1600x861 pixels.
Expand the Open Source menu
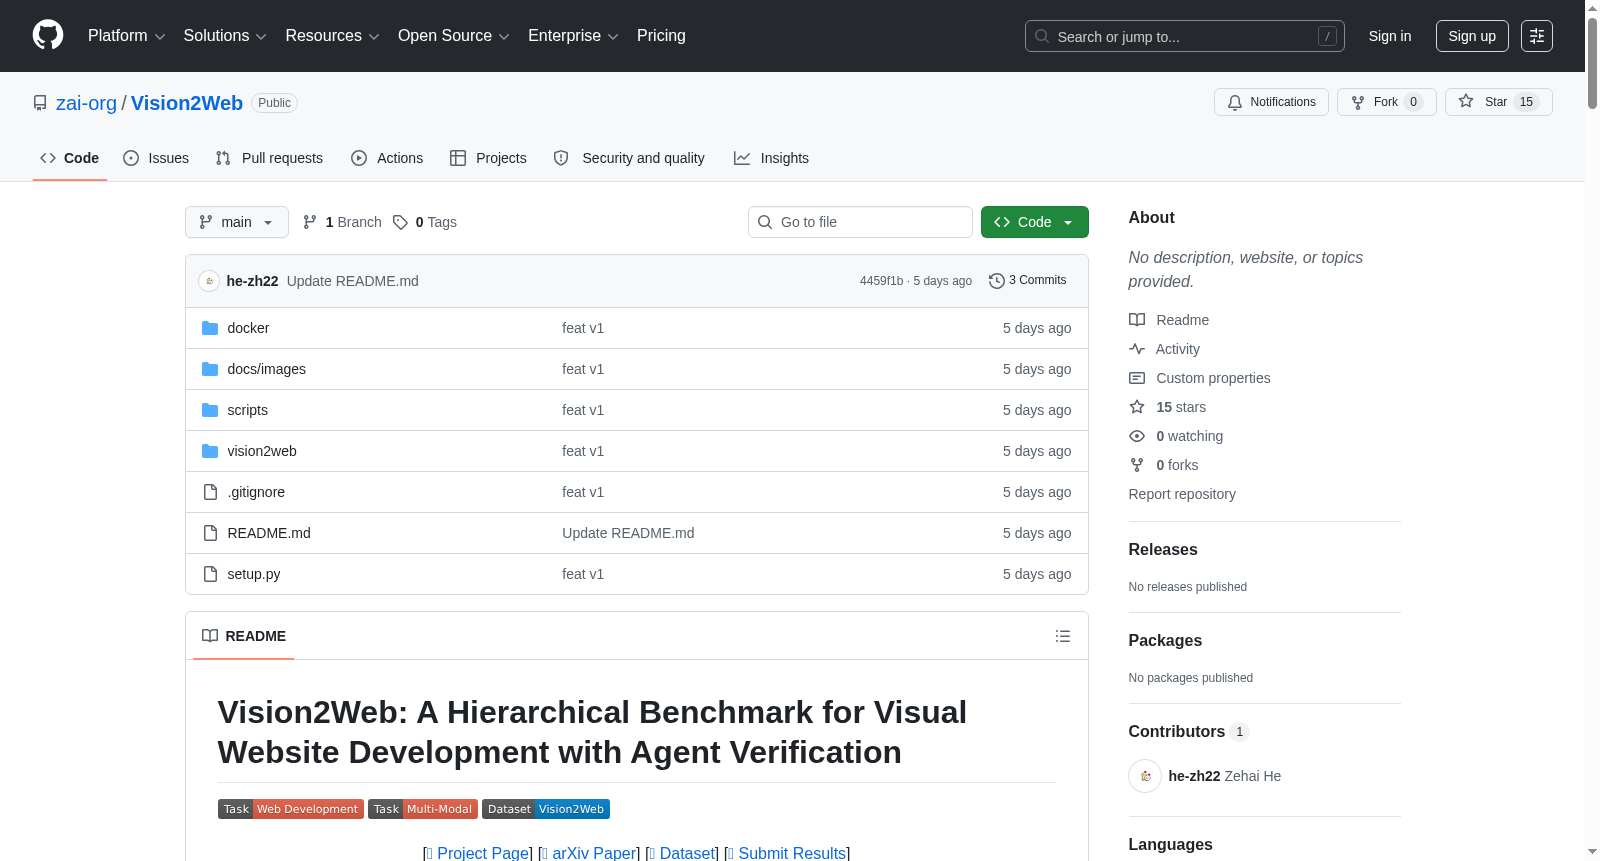tap(454, 36)
